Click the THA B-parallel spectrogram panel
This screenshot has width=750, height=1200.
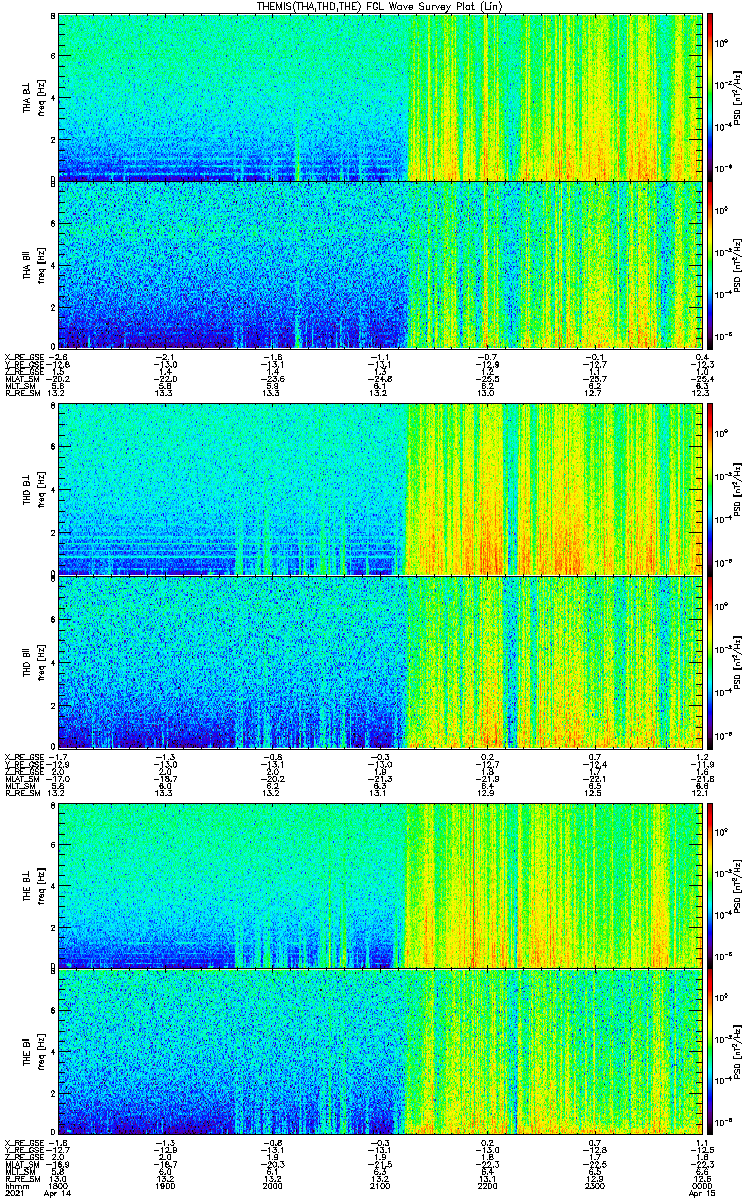379,264
